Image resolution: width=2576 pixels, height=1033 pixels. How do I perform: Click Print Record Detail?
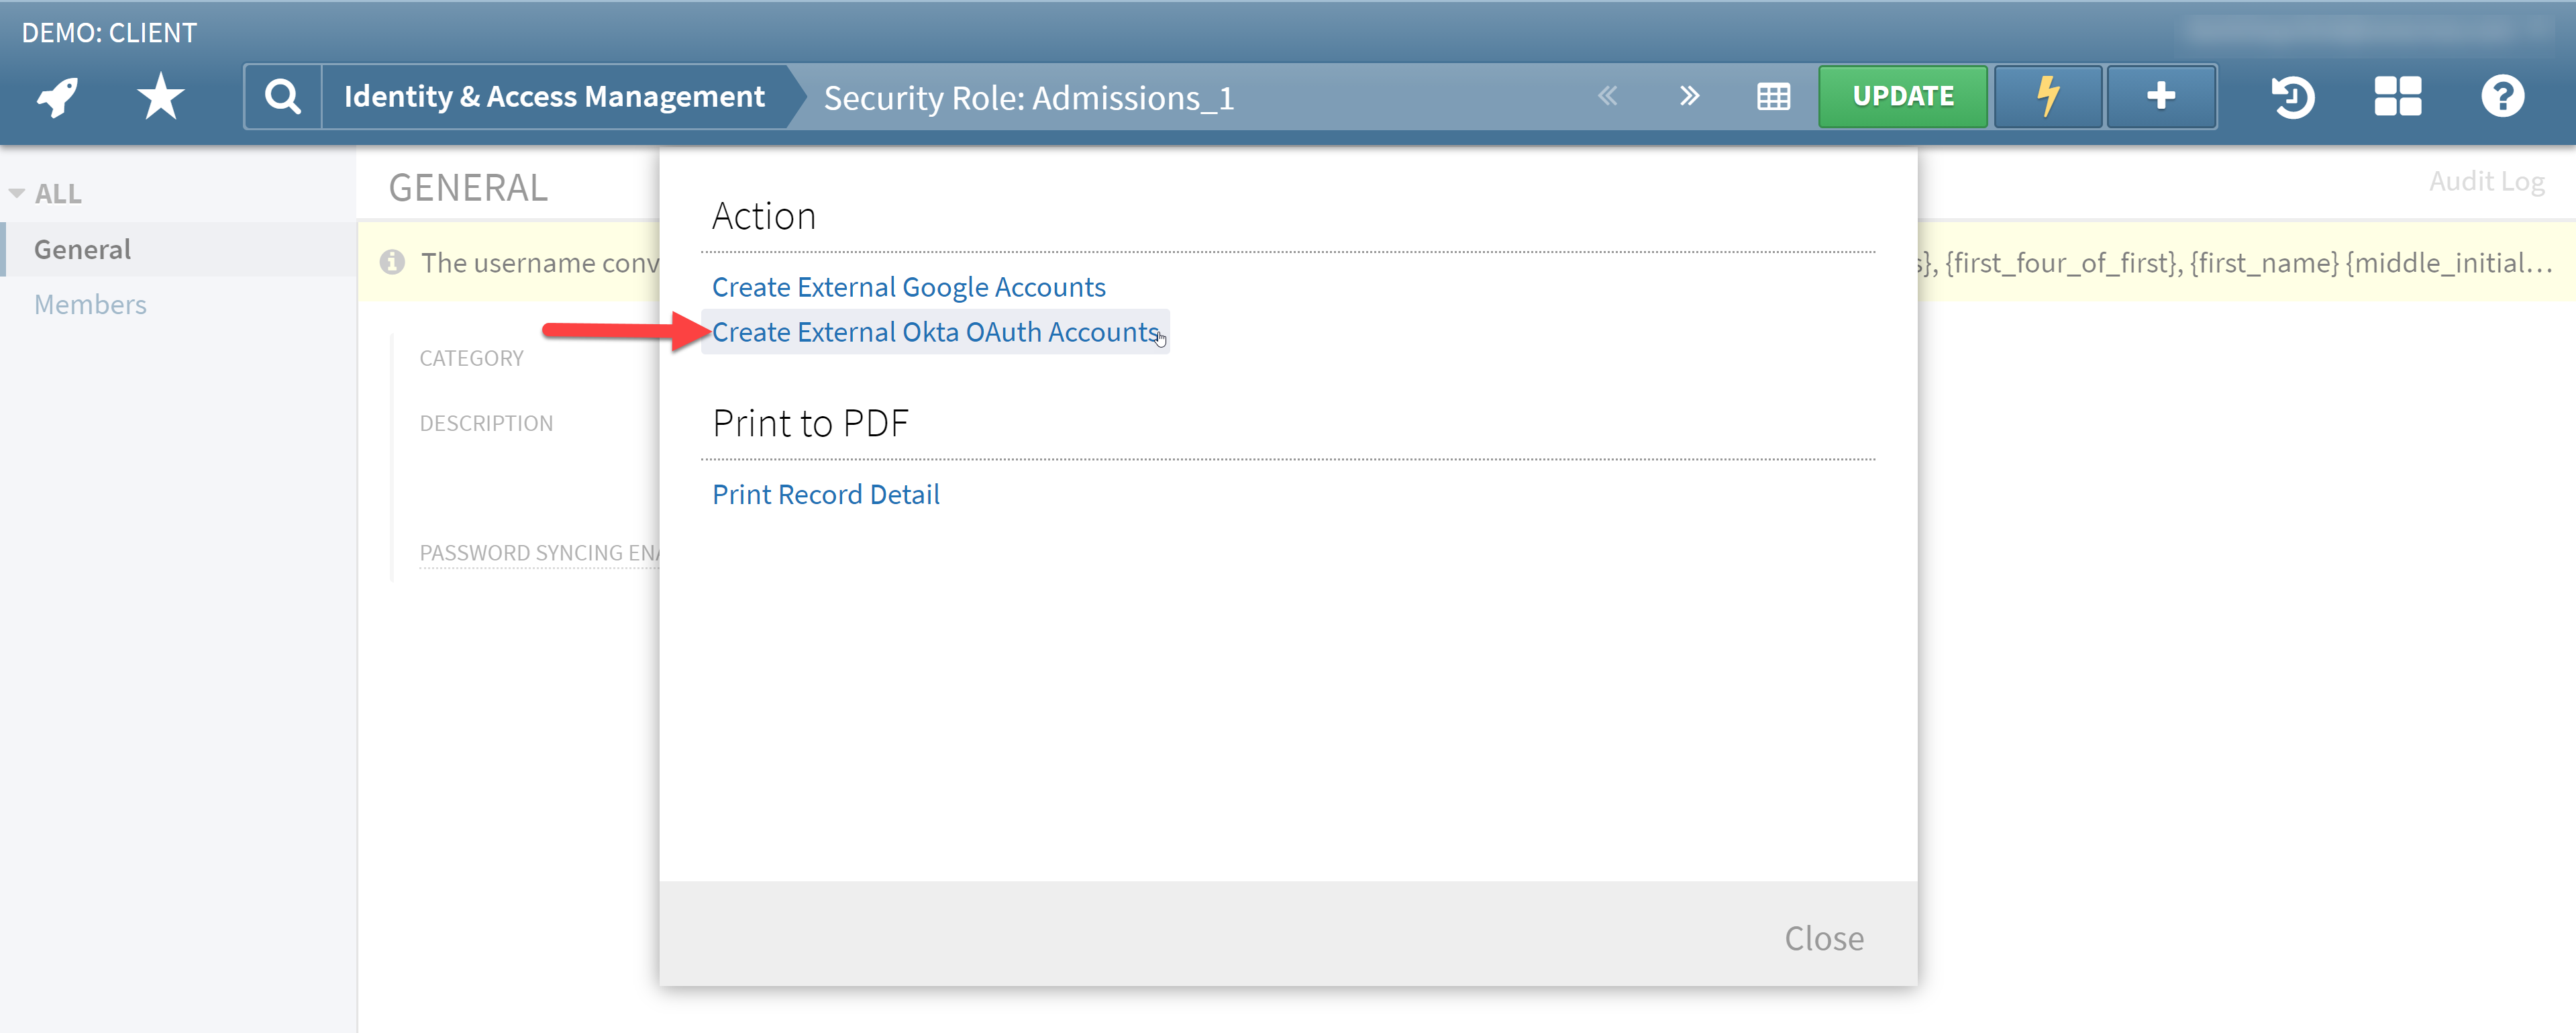pyautogui.click(x=826, y=493)
